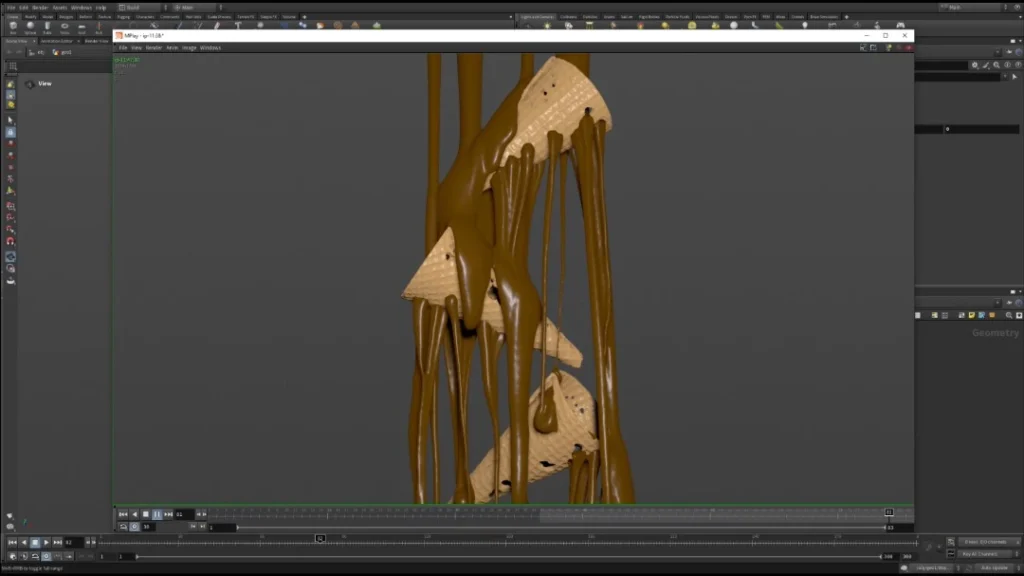Open the Build desktop dropdown

click(140, 7)
